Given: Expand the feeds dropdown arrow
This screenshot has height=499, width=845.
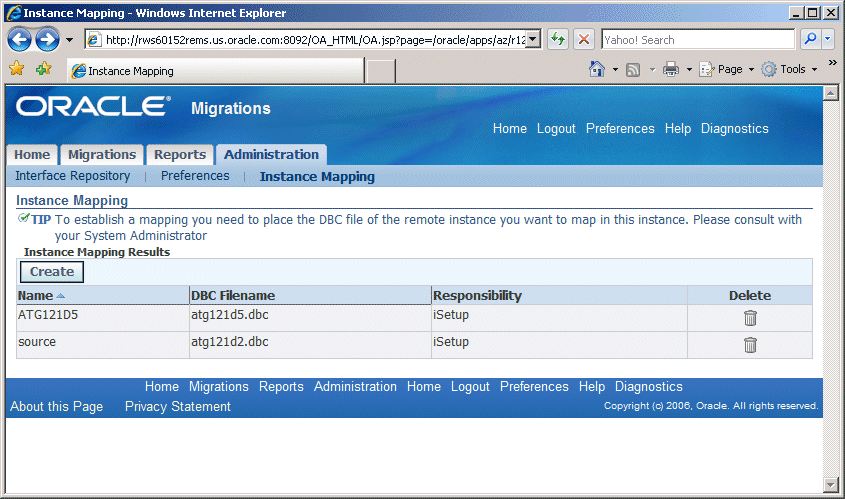Looking at the screenshot, I should click(x=652, y=70).
